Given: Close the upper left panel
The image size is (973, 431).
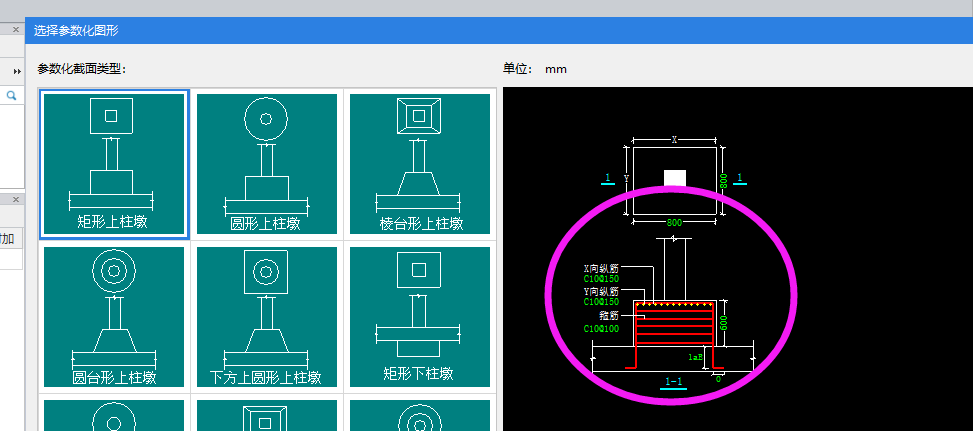Looking at the screenshot, I should coord(16,29).
